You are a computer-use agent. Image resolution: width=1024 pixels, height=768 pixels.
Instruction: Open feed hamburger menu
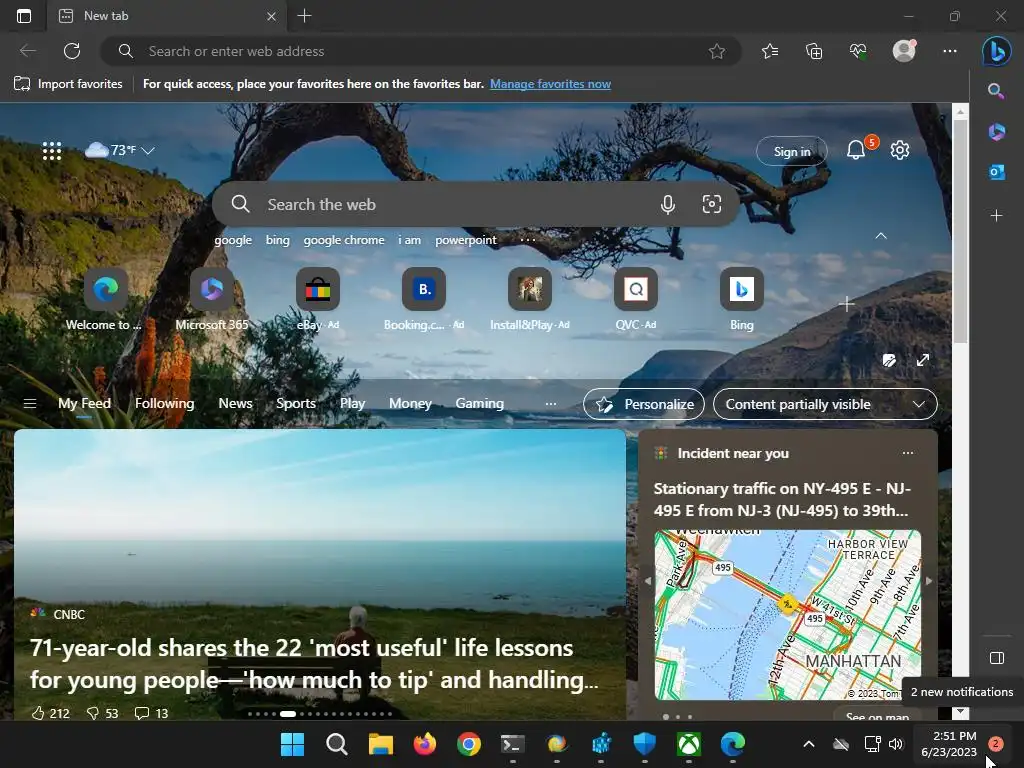click(30, 404)
